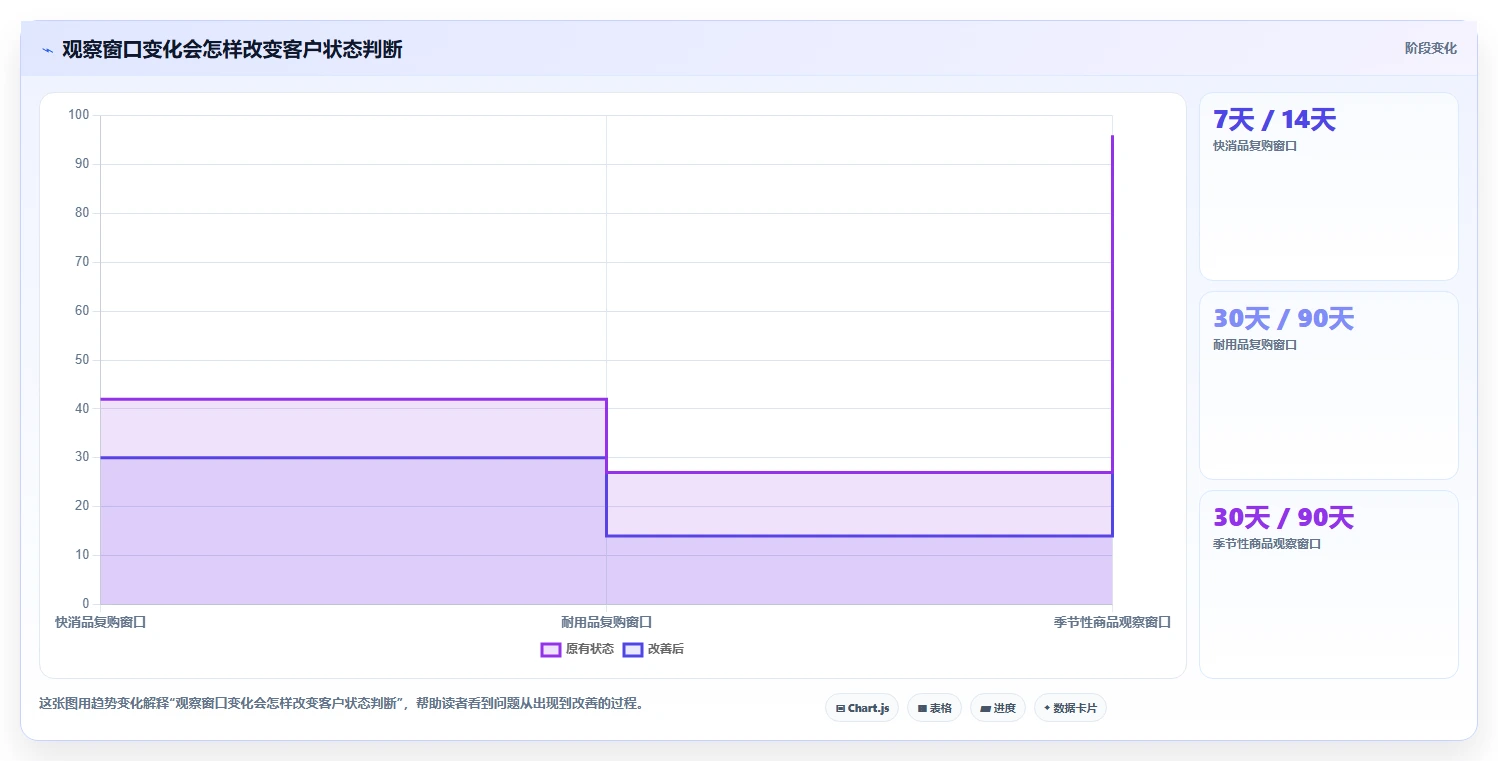Click the 快消品复购窗口 card caption
The image size is (1498, 761).
pos(1255,146)
